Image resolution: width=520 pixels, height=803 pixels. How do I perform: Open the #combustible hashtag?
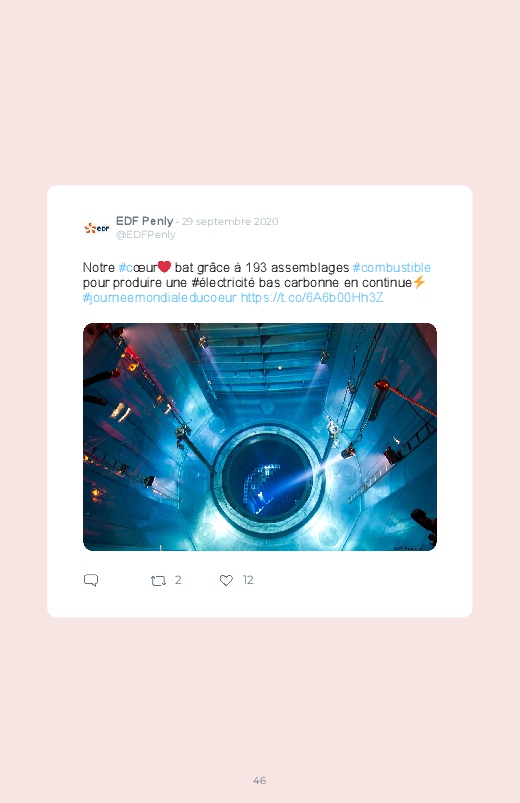tap(391, 268)
